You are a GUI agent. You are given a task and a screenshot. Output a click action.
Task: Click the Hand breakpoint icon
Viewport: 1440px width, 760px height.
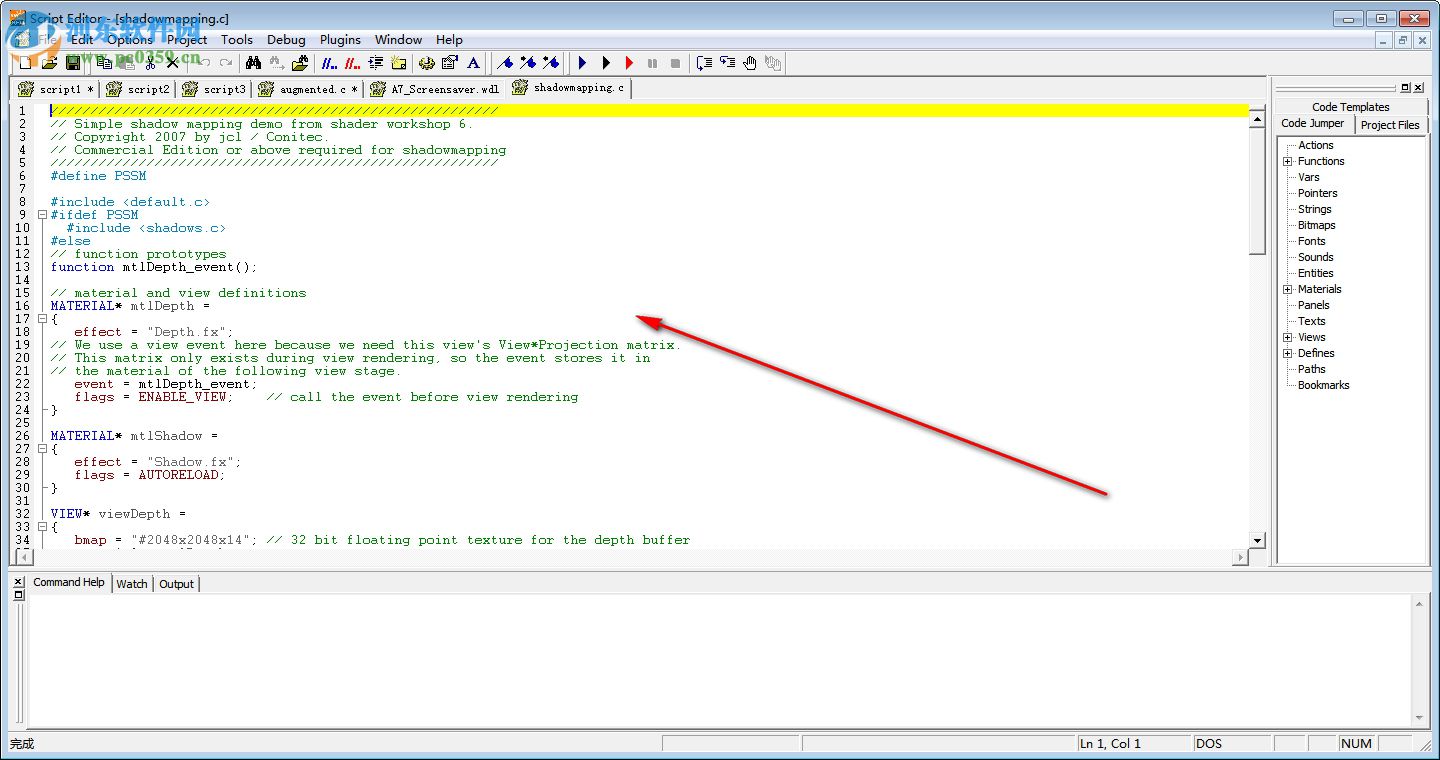click(x=750, y=63)
